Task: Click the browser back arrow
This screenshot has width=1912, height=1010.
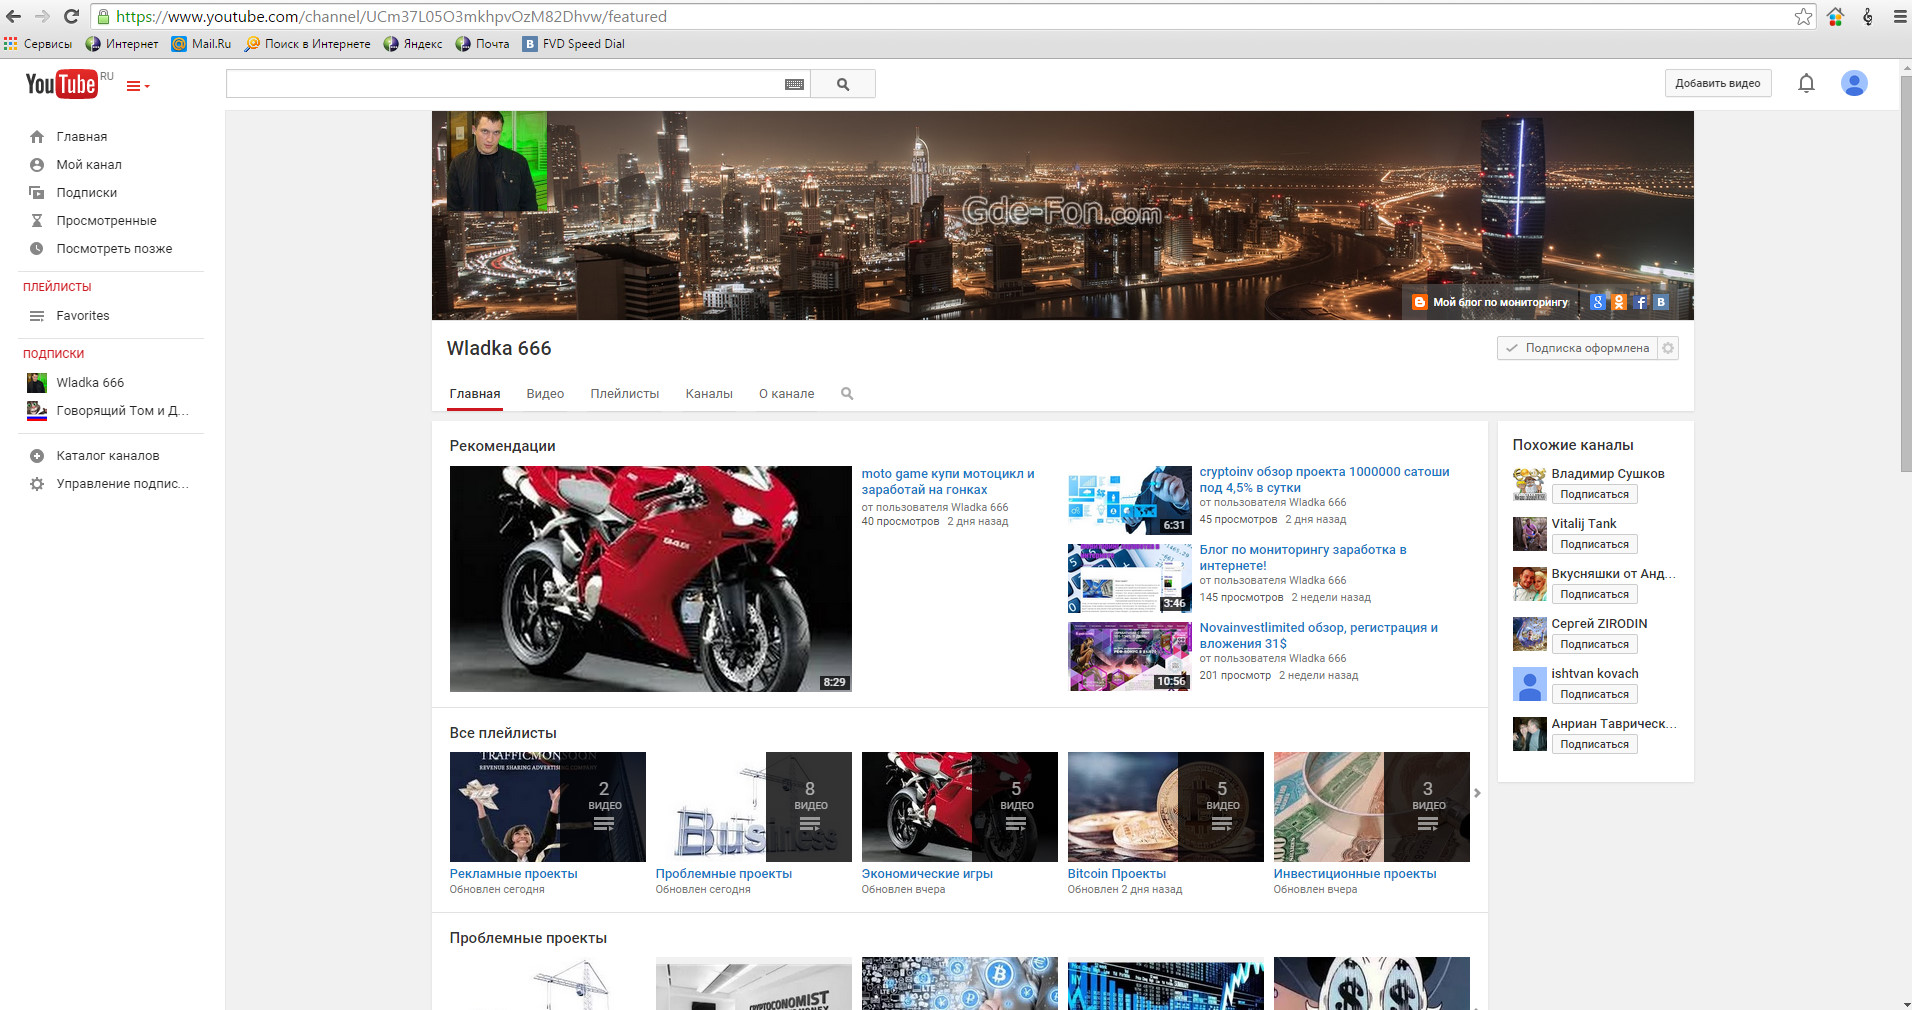Action: tap(14, 16)
